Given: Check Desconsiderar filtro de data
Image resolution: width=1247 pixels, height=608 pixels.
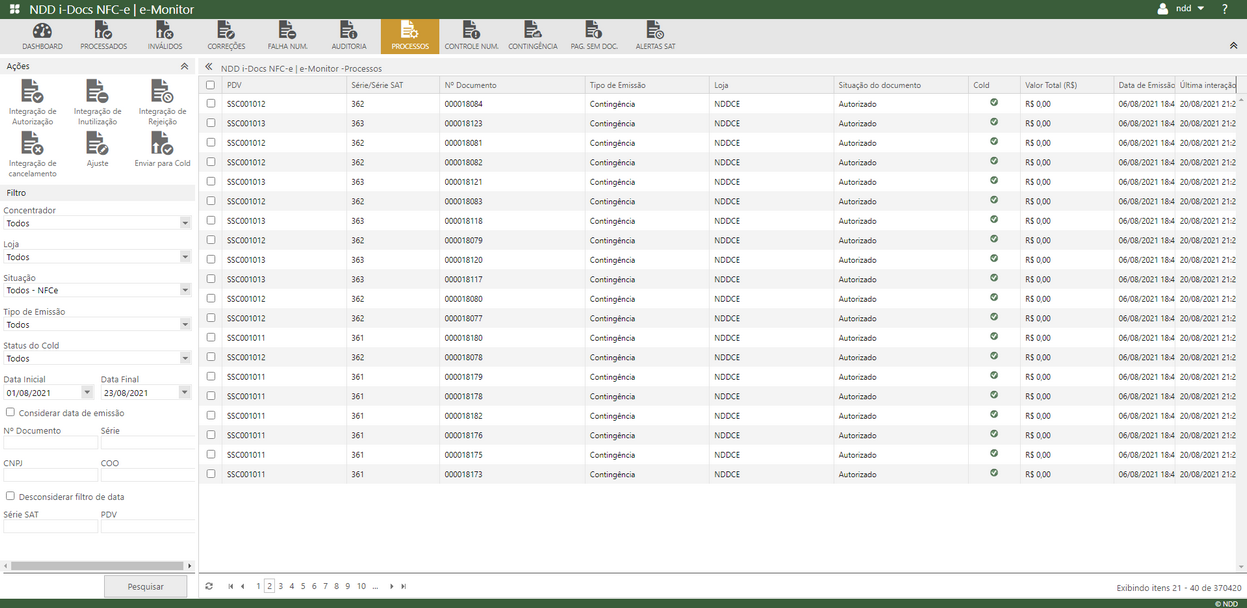Looking at the screenshot, I should point(8,496).
